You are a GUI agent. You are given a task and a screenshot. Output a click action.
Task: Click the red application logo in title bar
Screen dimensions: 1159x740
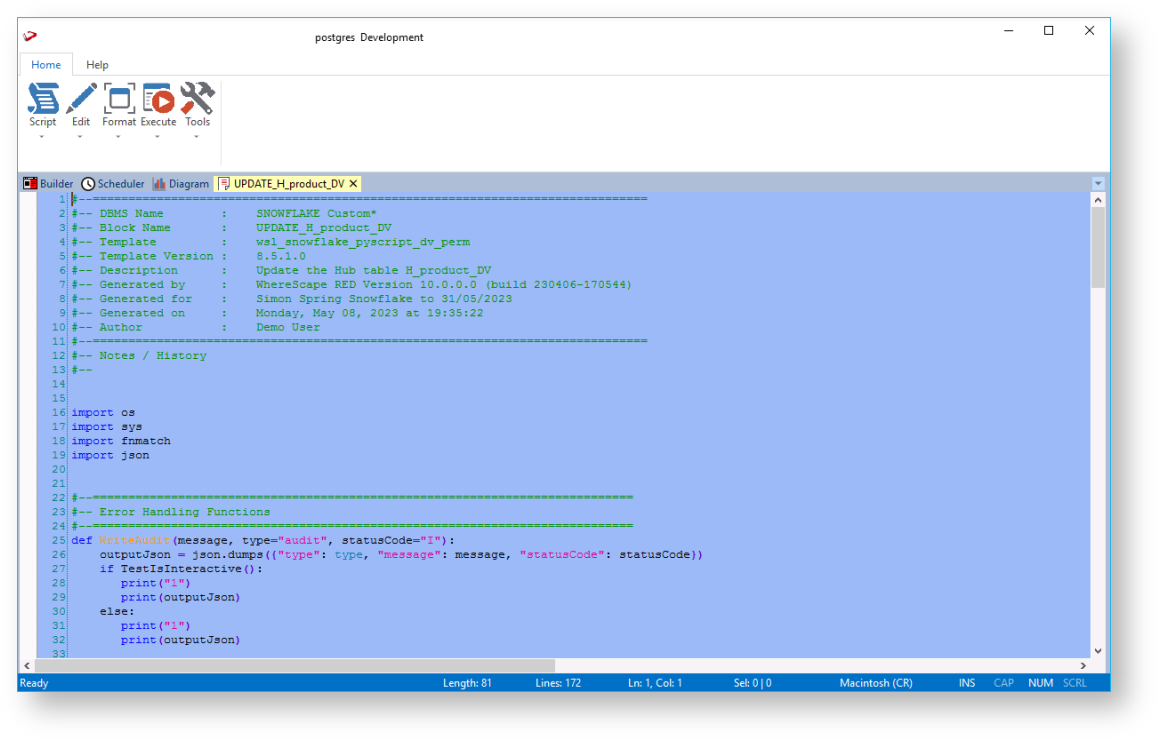point(29,37)
